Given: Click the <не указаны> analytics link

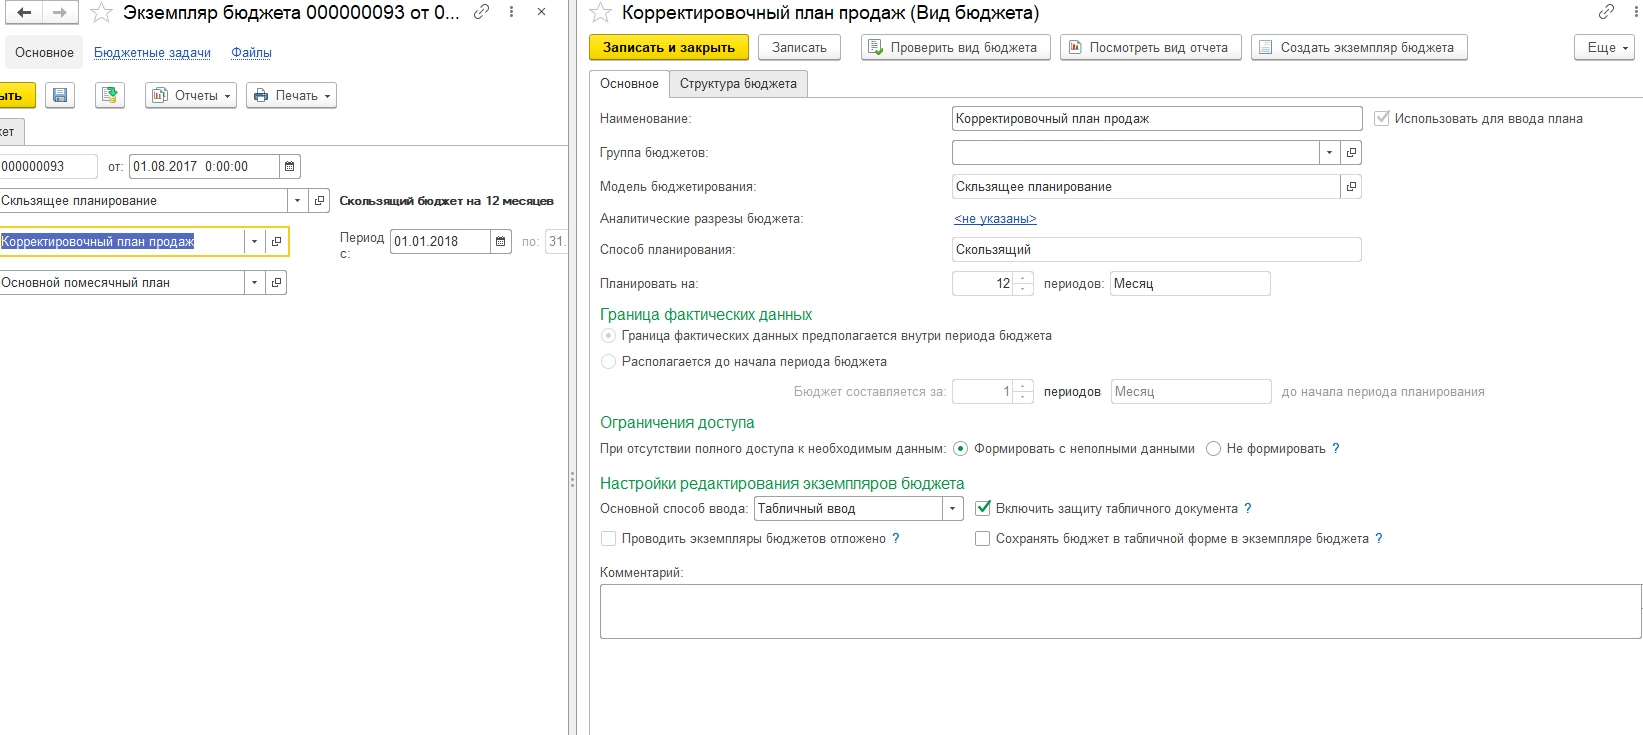Looking at the screenshot, I should click(x=995, y=219).
